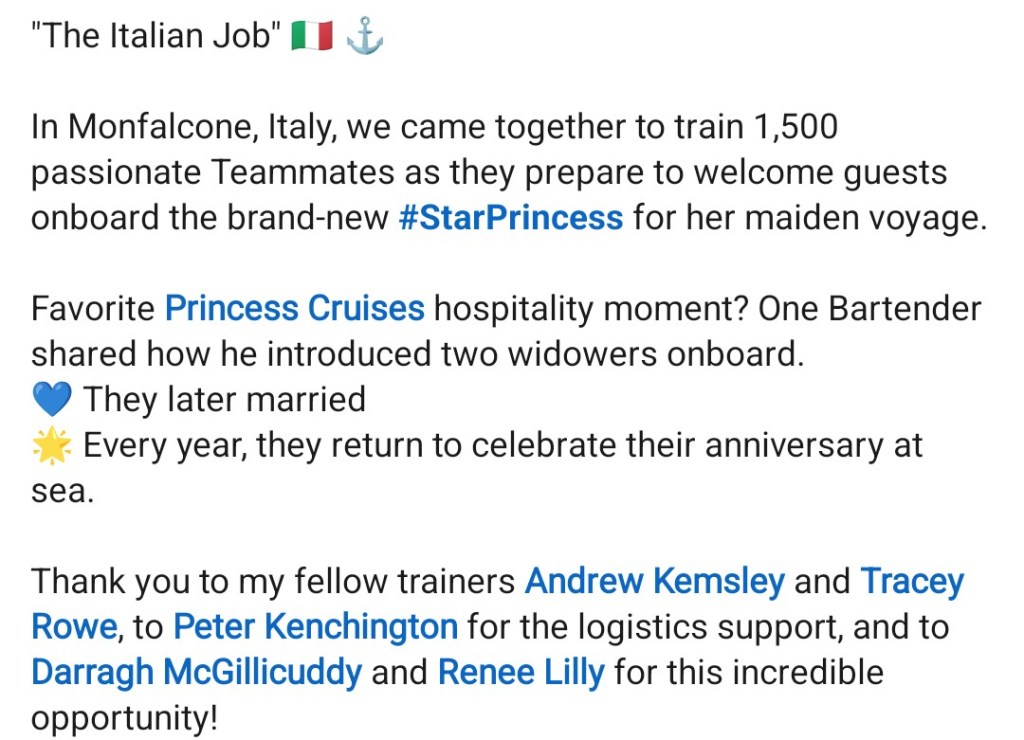Viewport: 1024px width, 740px height.
Task: Click the Tracey mention at line end
Action: click(x=912, y=581)
